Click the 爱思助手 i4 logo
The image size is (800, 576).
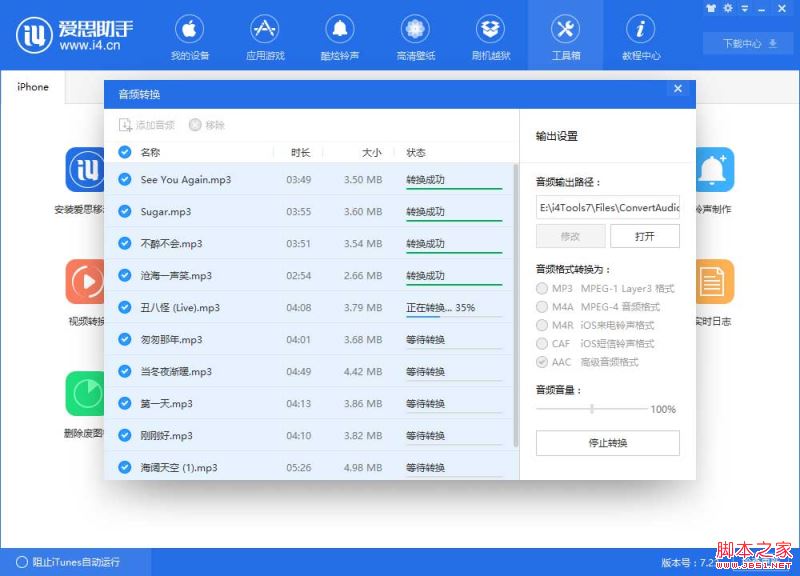pos(74,35)
